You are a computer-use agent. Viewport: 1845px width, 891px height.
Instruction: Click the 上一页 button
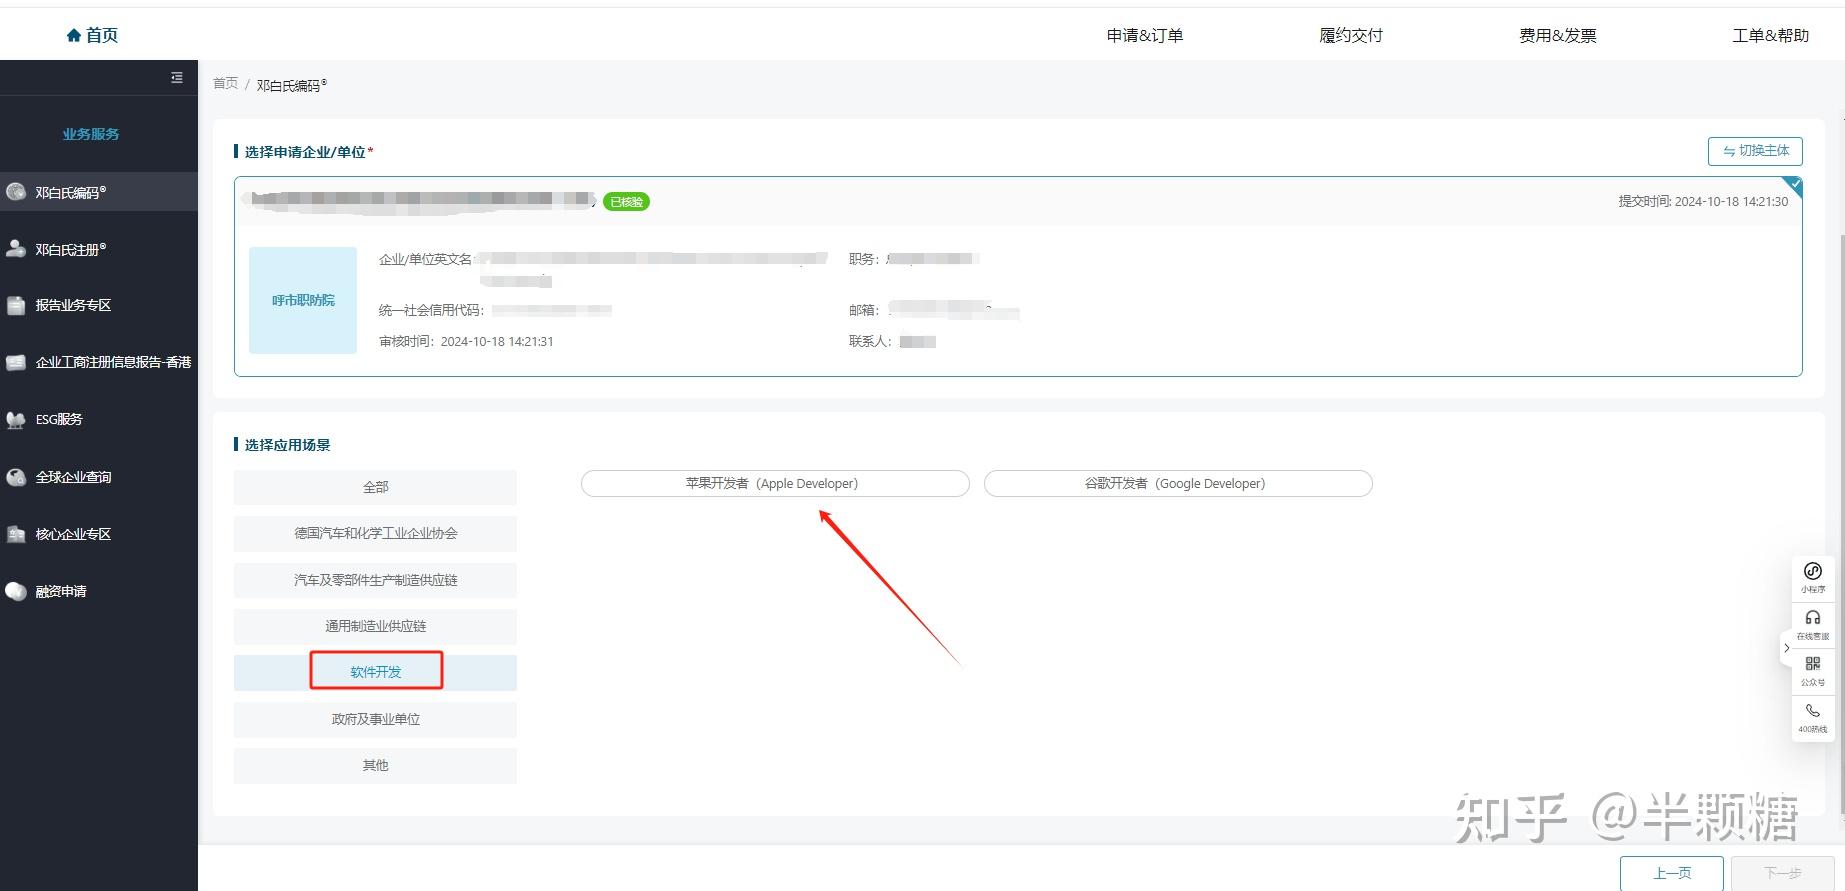pyautogui.click(x=1671, y=873)
